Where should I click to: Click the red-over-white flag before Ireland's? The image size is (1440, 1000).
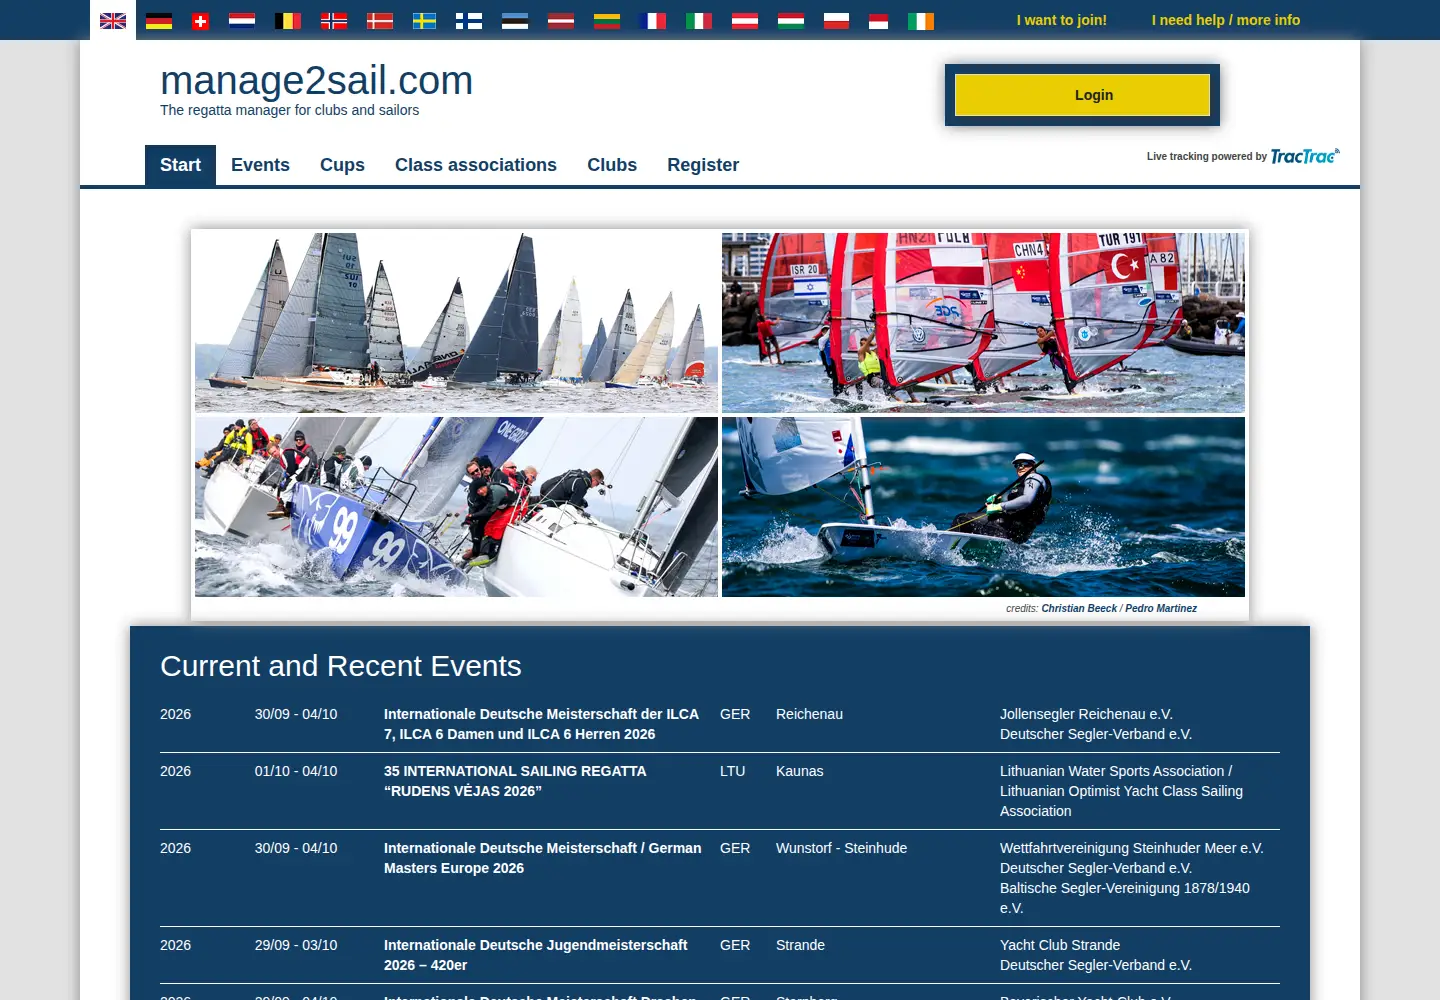click(879, 21)
